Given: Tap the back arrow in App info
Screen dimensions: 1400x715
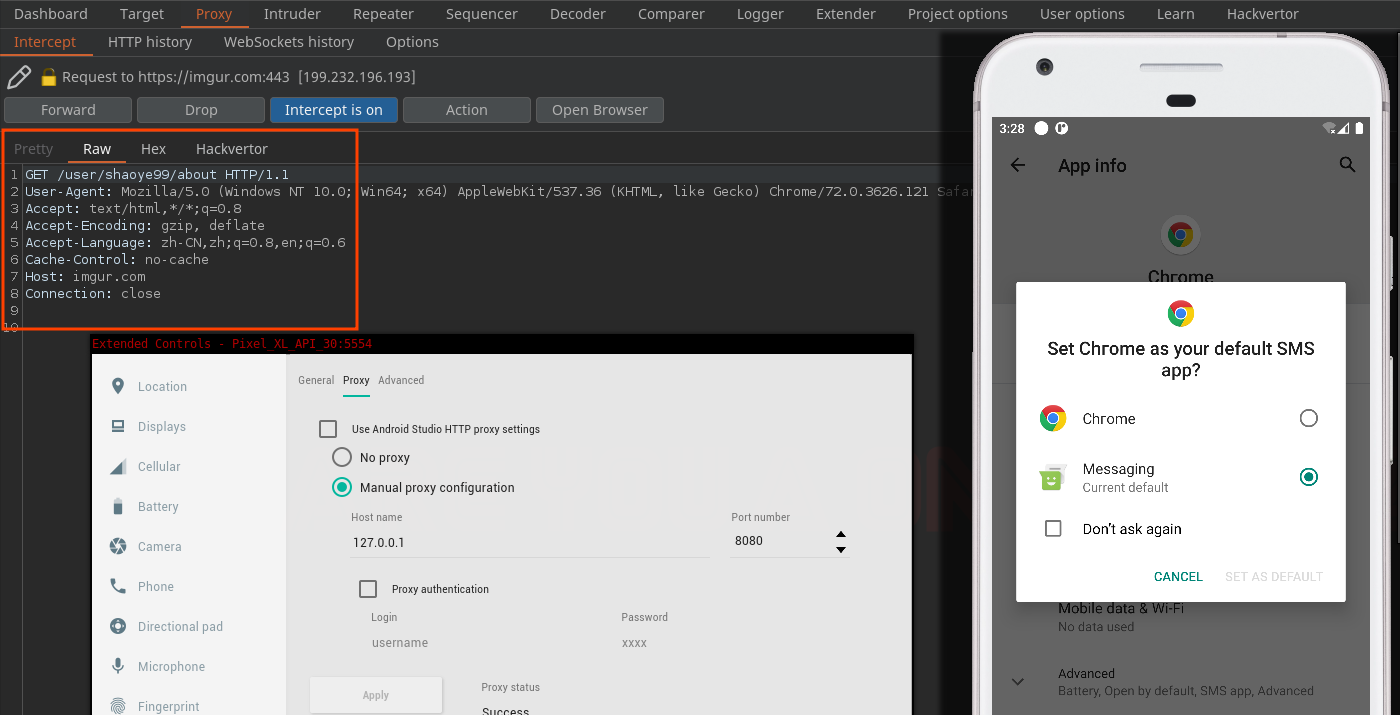Looking at the screenshot, I should [x=1018, y=165].
